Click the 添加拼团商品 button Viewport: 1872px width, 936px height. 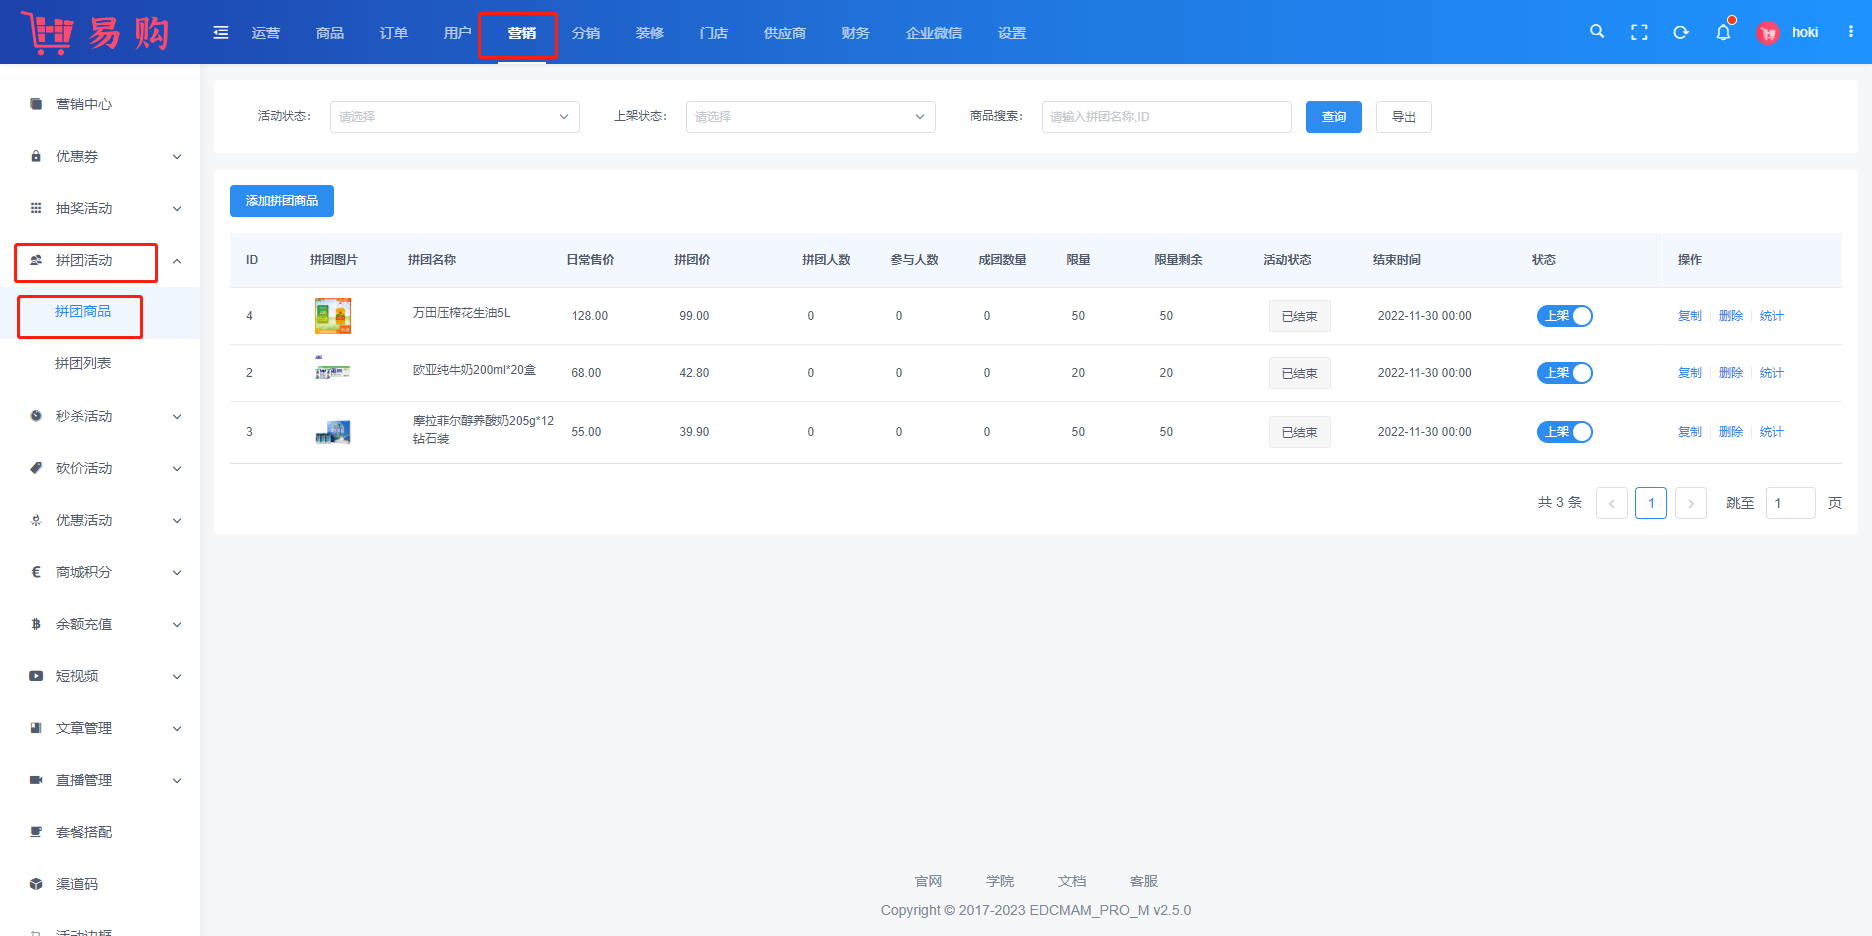tap(282, 201)
